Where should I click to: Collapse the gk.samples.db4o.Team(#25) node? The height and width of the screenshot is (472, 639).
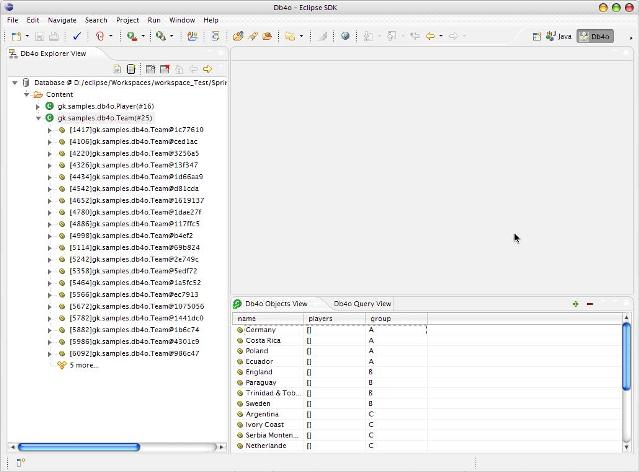click(x=38, y=118)
